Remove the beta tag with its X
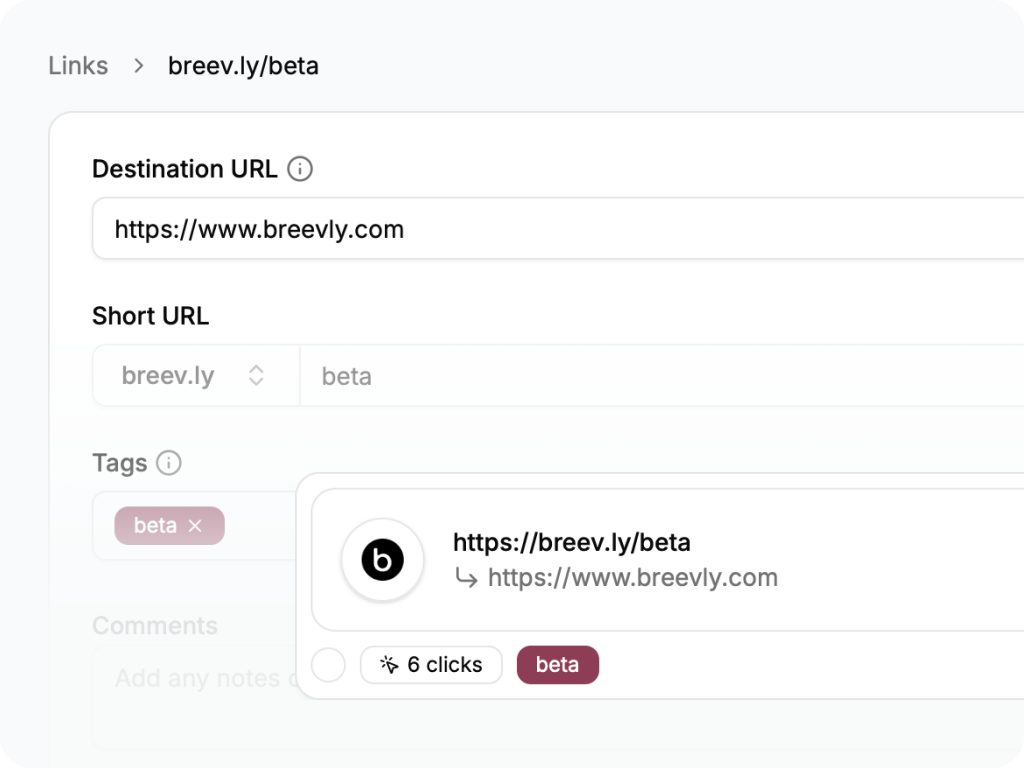1024x768 pixels. click(x=195, y=526)
